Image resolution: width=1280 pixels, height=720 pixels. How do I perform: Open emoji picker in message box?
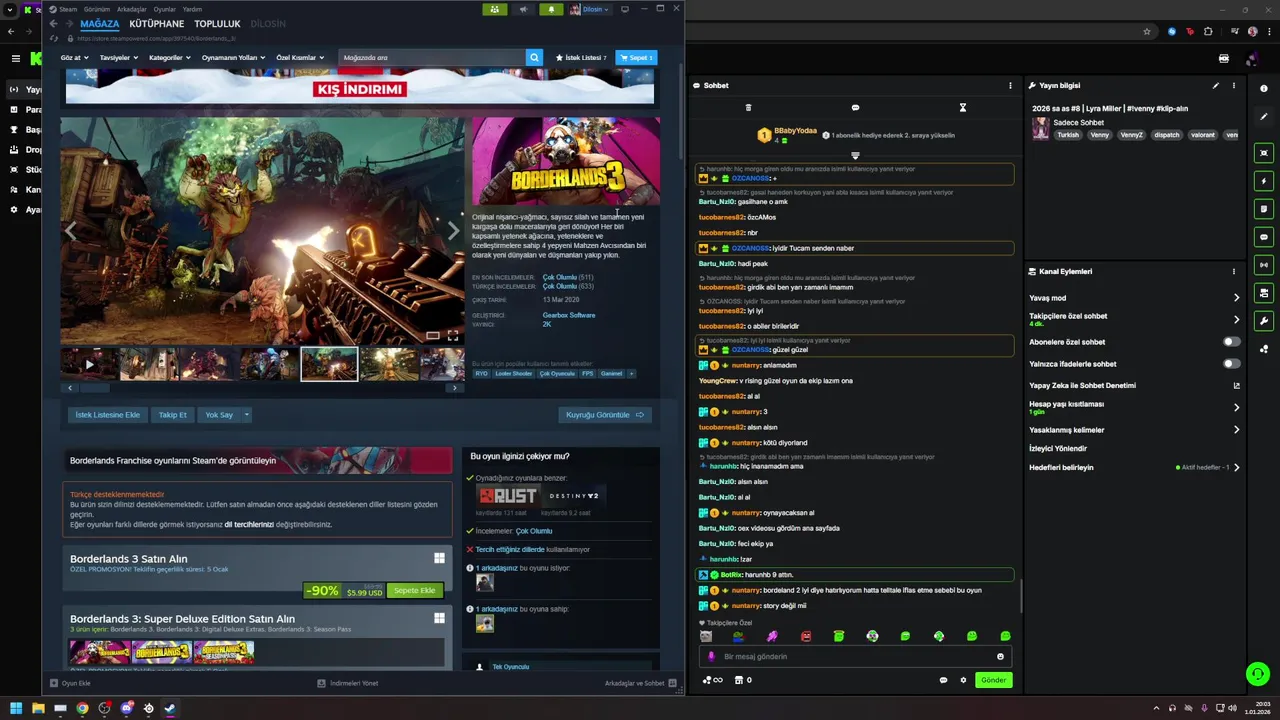(x=1000, y=657)
